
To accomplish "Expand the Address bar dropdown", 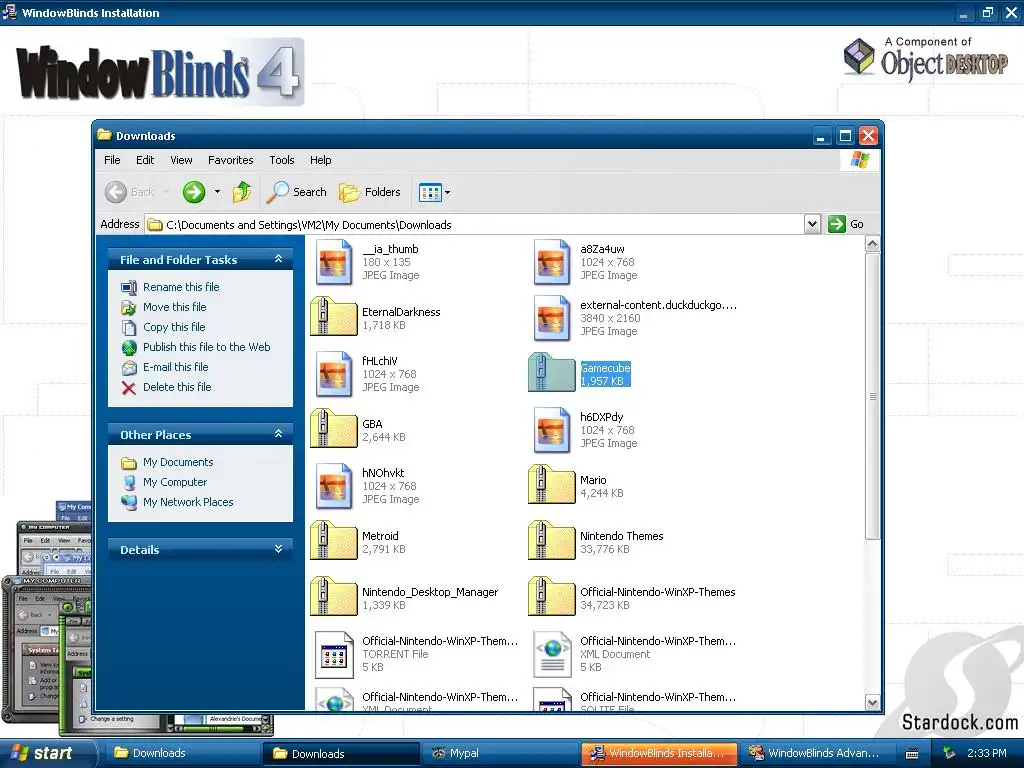I will [812, 224].
